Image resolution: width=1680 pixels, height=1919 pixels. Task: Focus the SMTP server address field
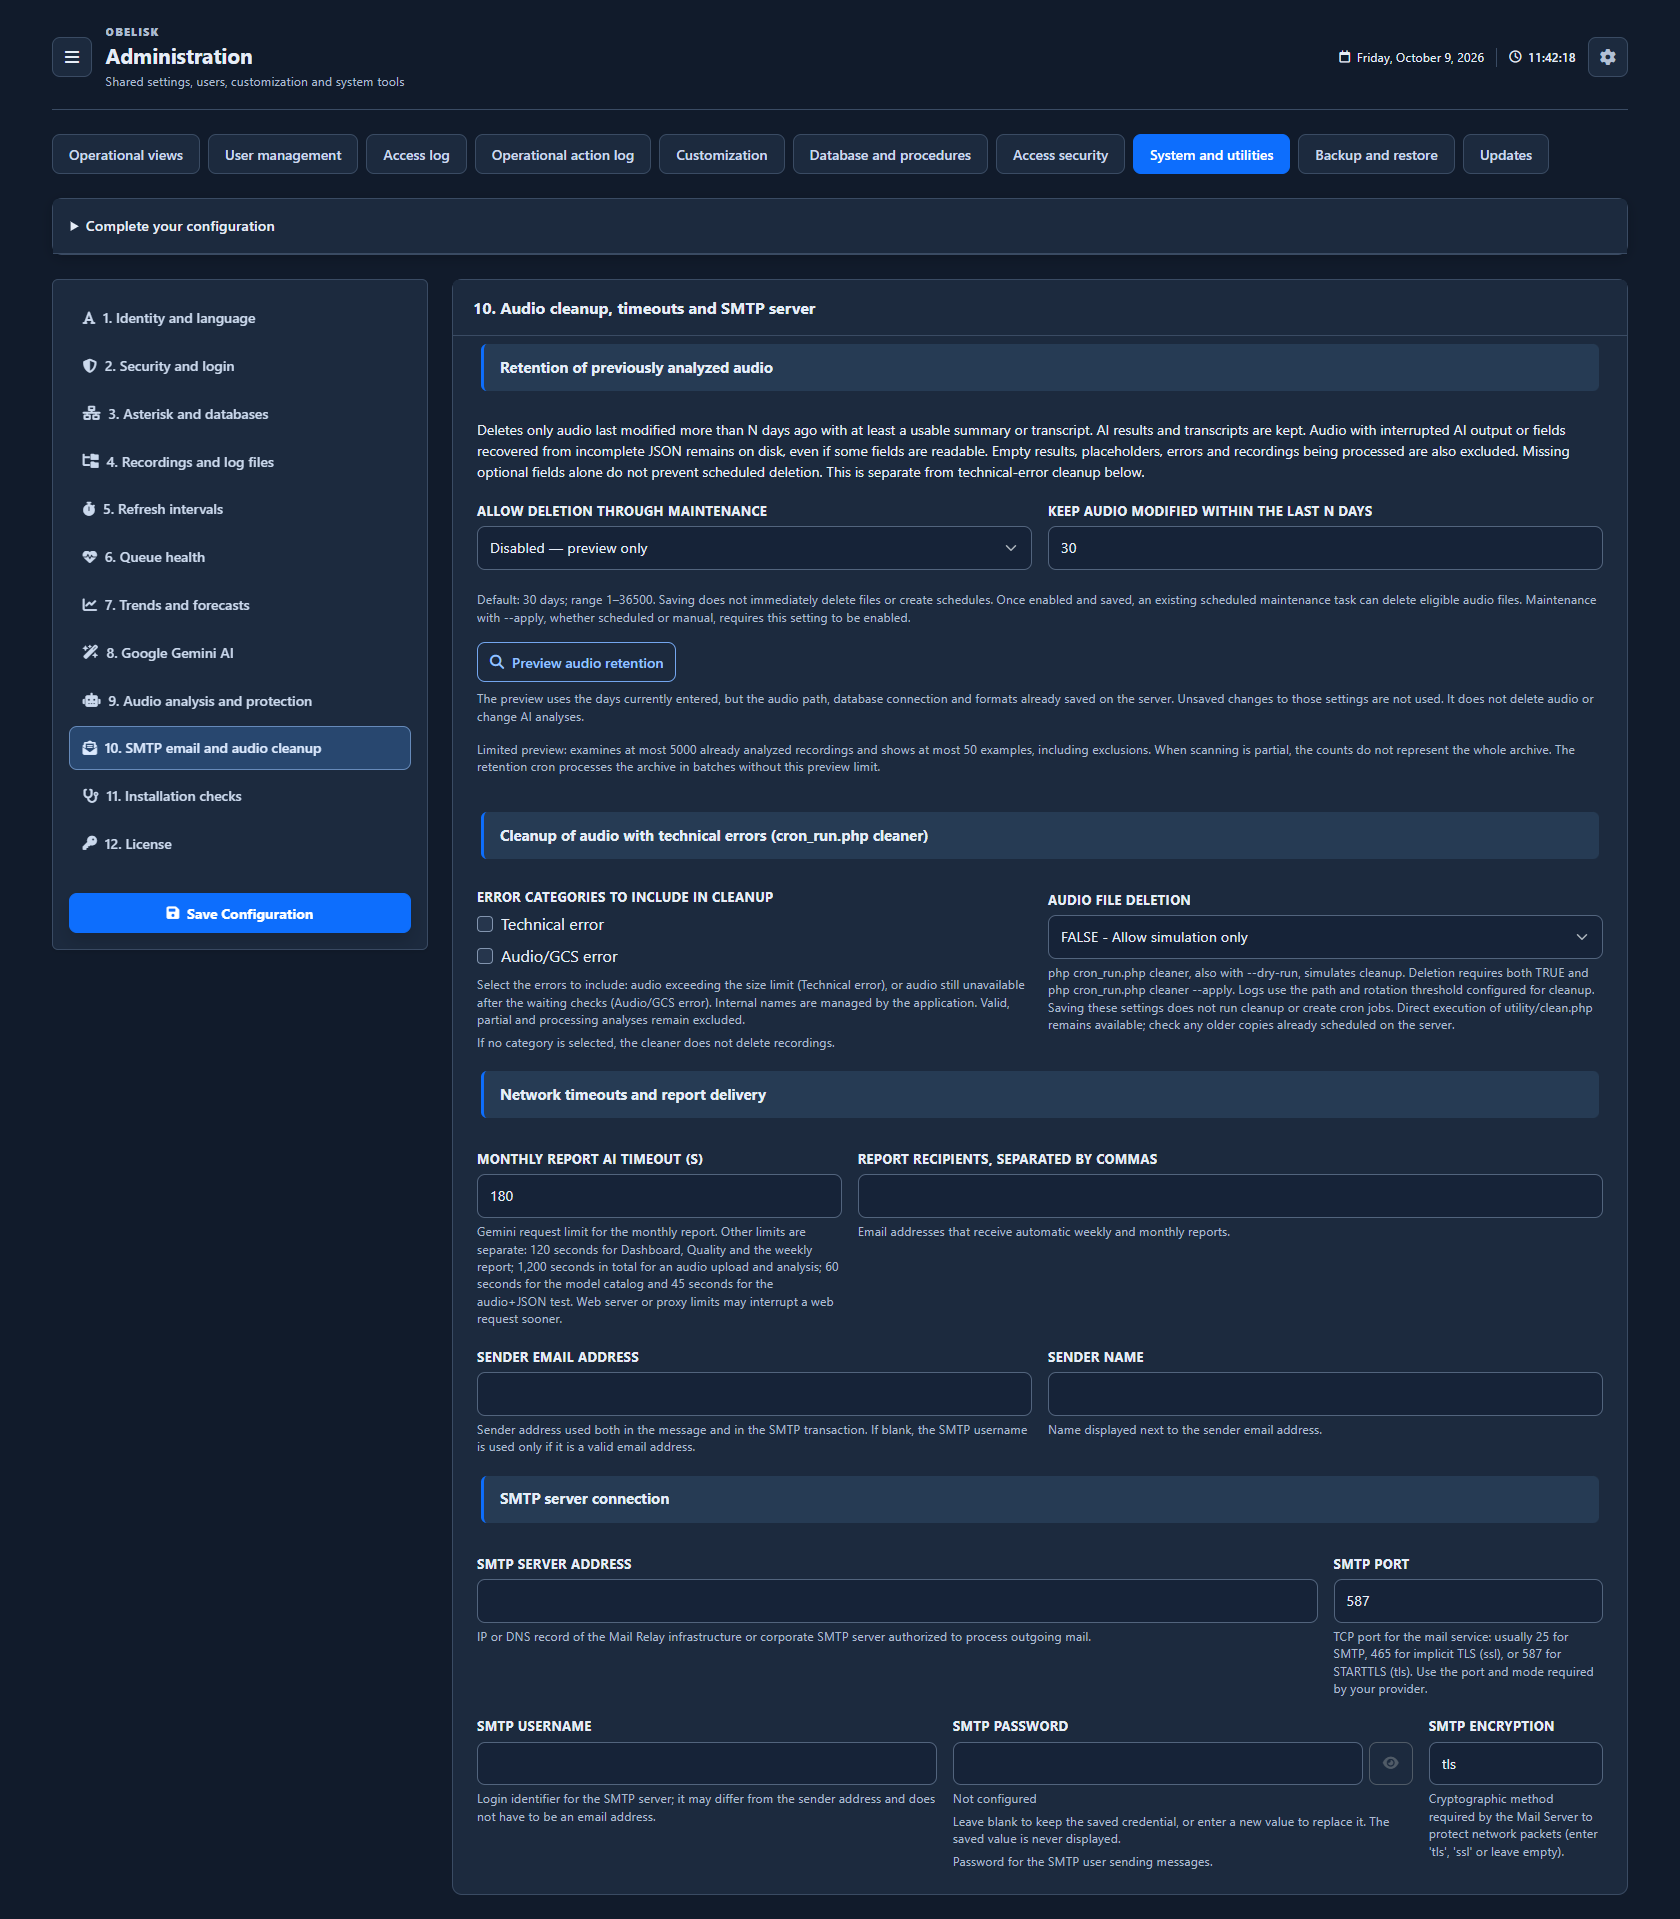(897, 1601)
